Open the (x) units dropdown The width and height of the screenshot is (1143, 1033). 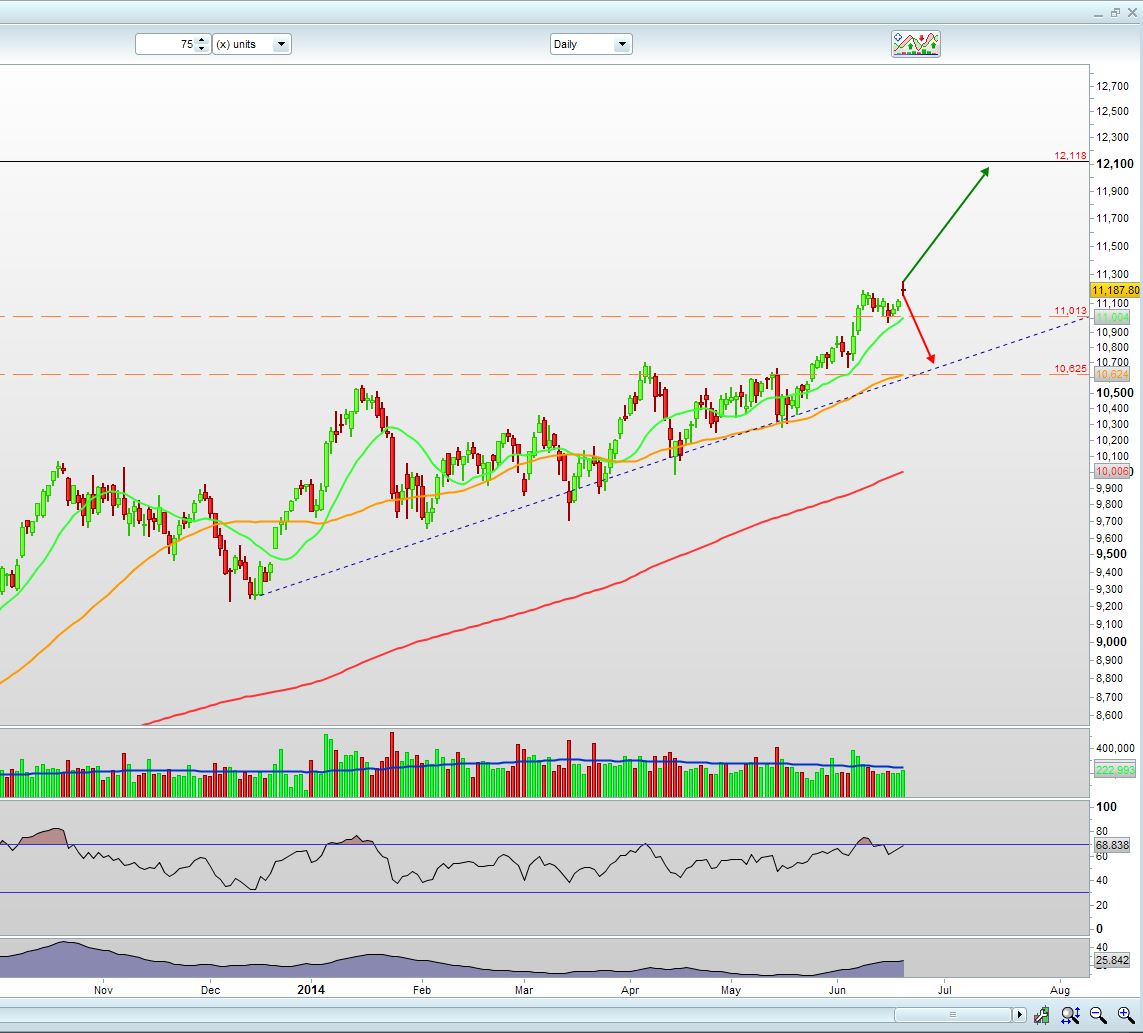coord(252,44)
